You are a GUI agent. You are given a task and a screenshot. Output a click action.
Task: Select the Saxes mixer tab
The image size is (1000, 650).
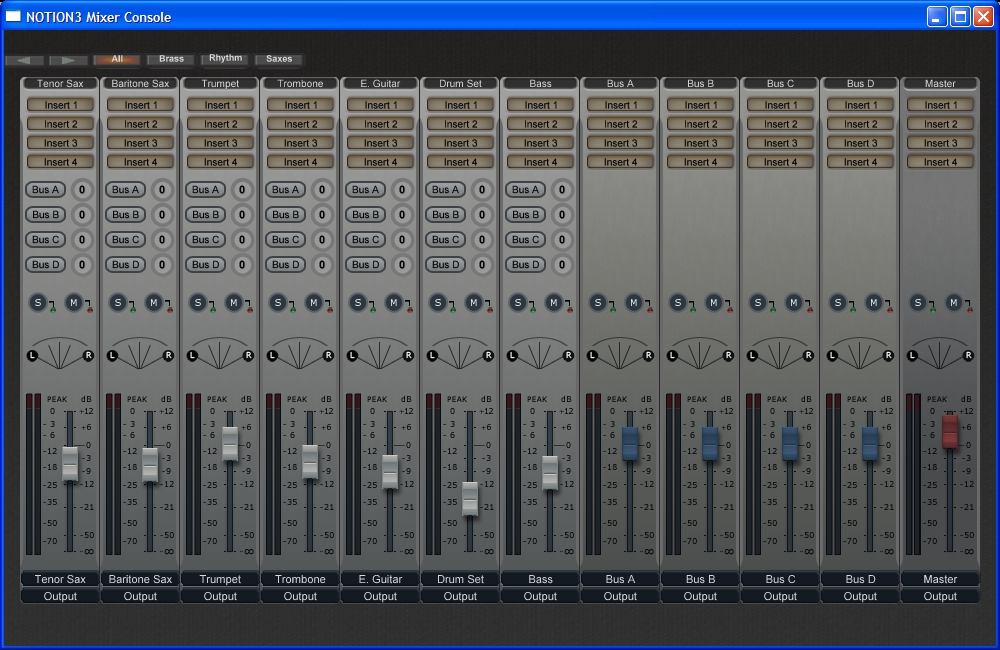279,60
